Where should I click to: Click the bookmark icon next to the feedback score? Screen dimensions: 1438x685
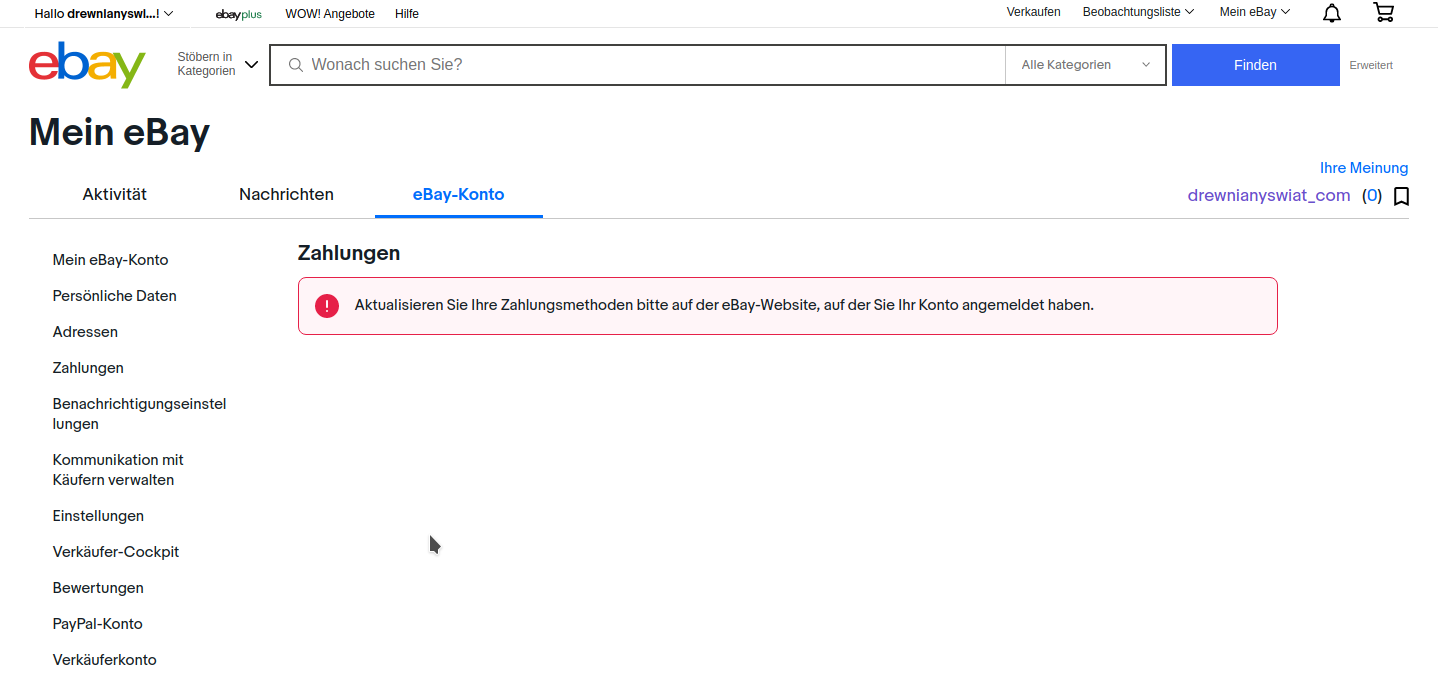1400,196
